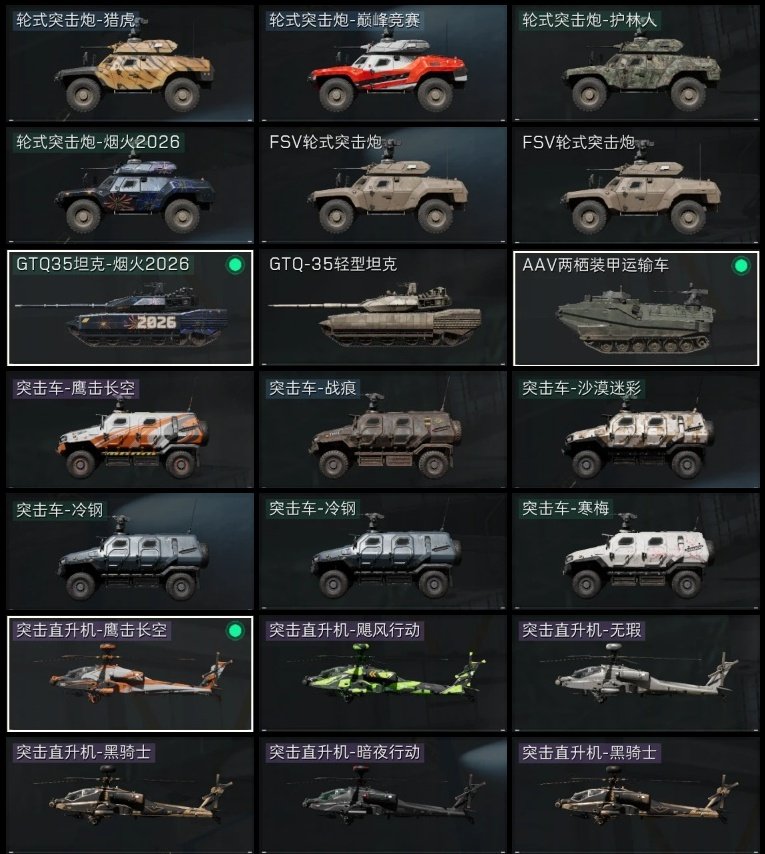The image size is (765, 854).
Task: Pick the 突击直升机-暗夜行动 helicopter skin
Action: [x=383, y=796]
